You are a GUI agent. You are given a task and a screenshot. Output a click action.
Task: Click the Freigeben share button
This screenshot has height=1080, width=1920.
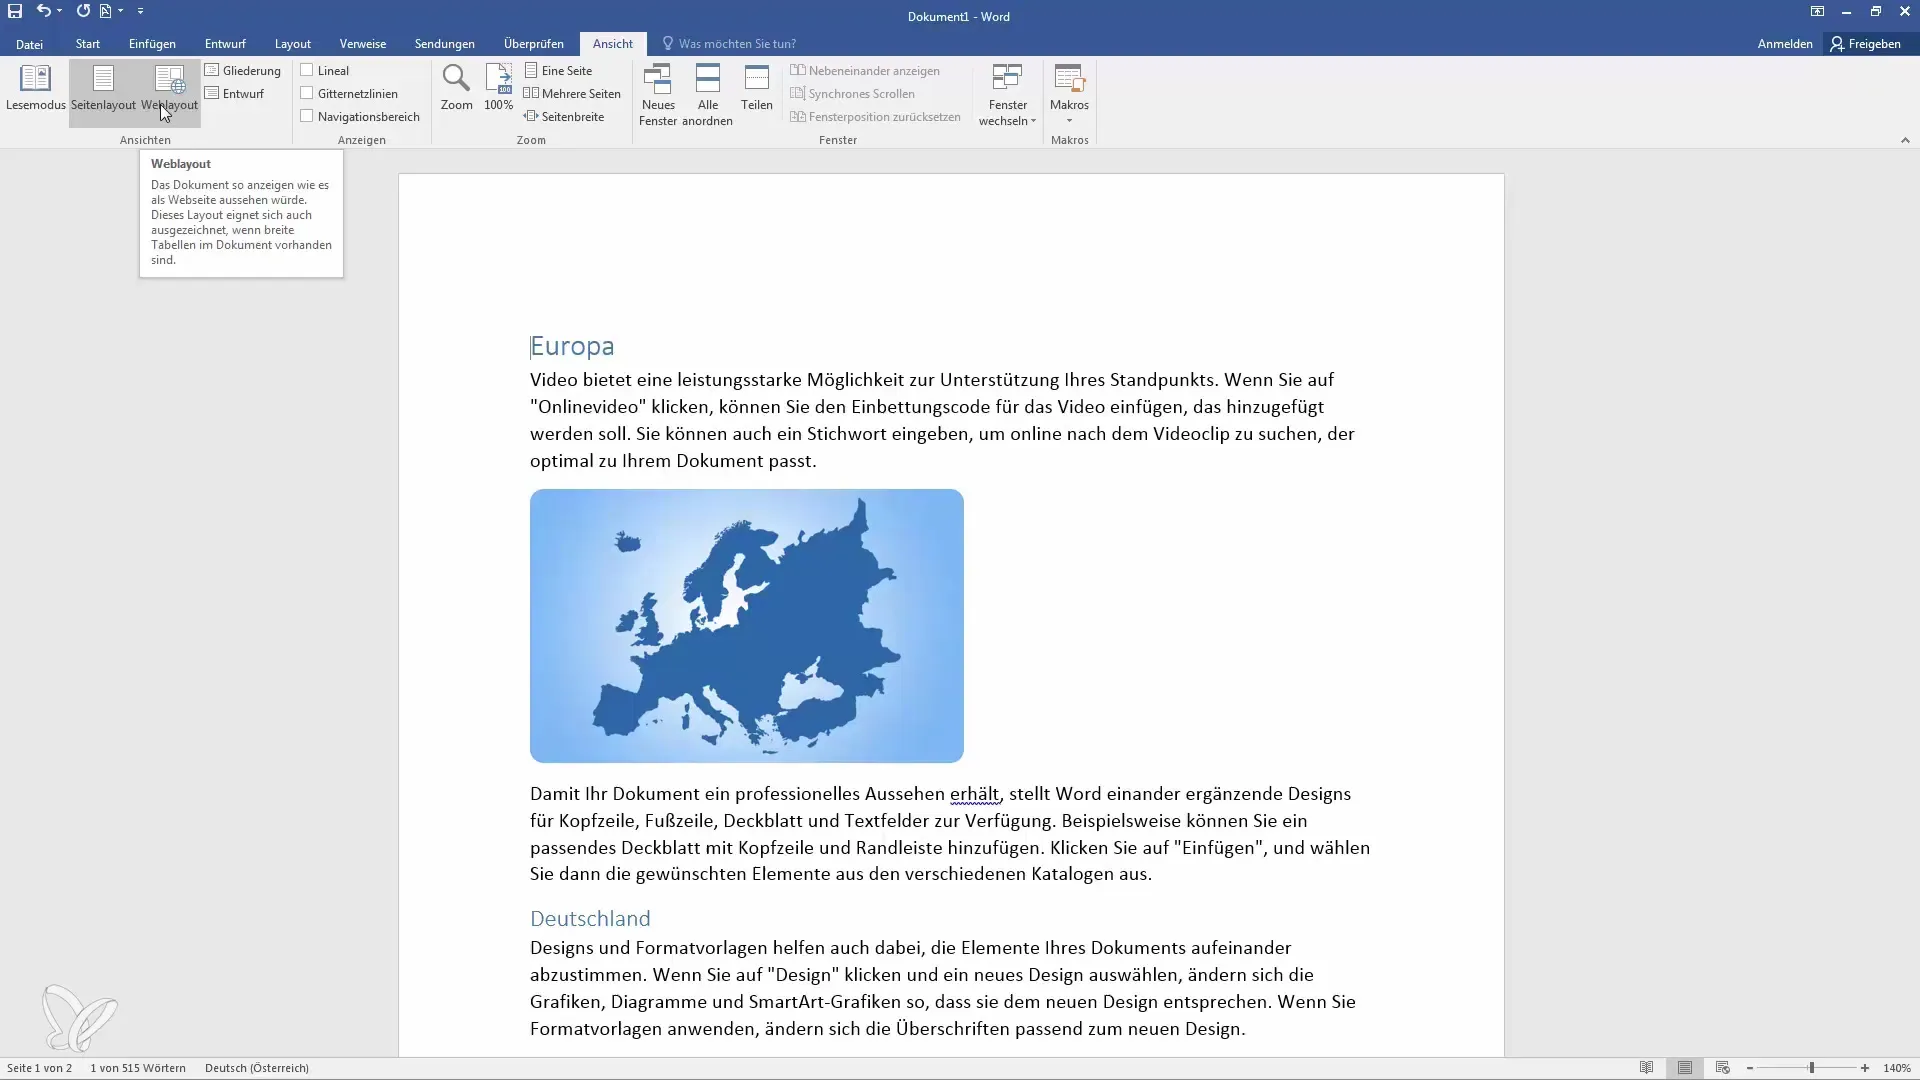tap(1865, 44)
